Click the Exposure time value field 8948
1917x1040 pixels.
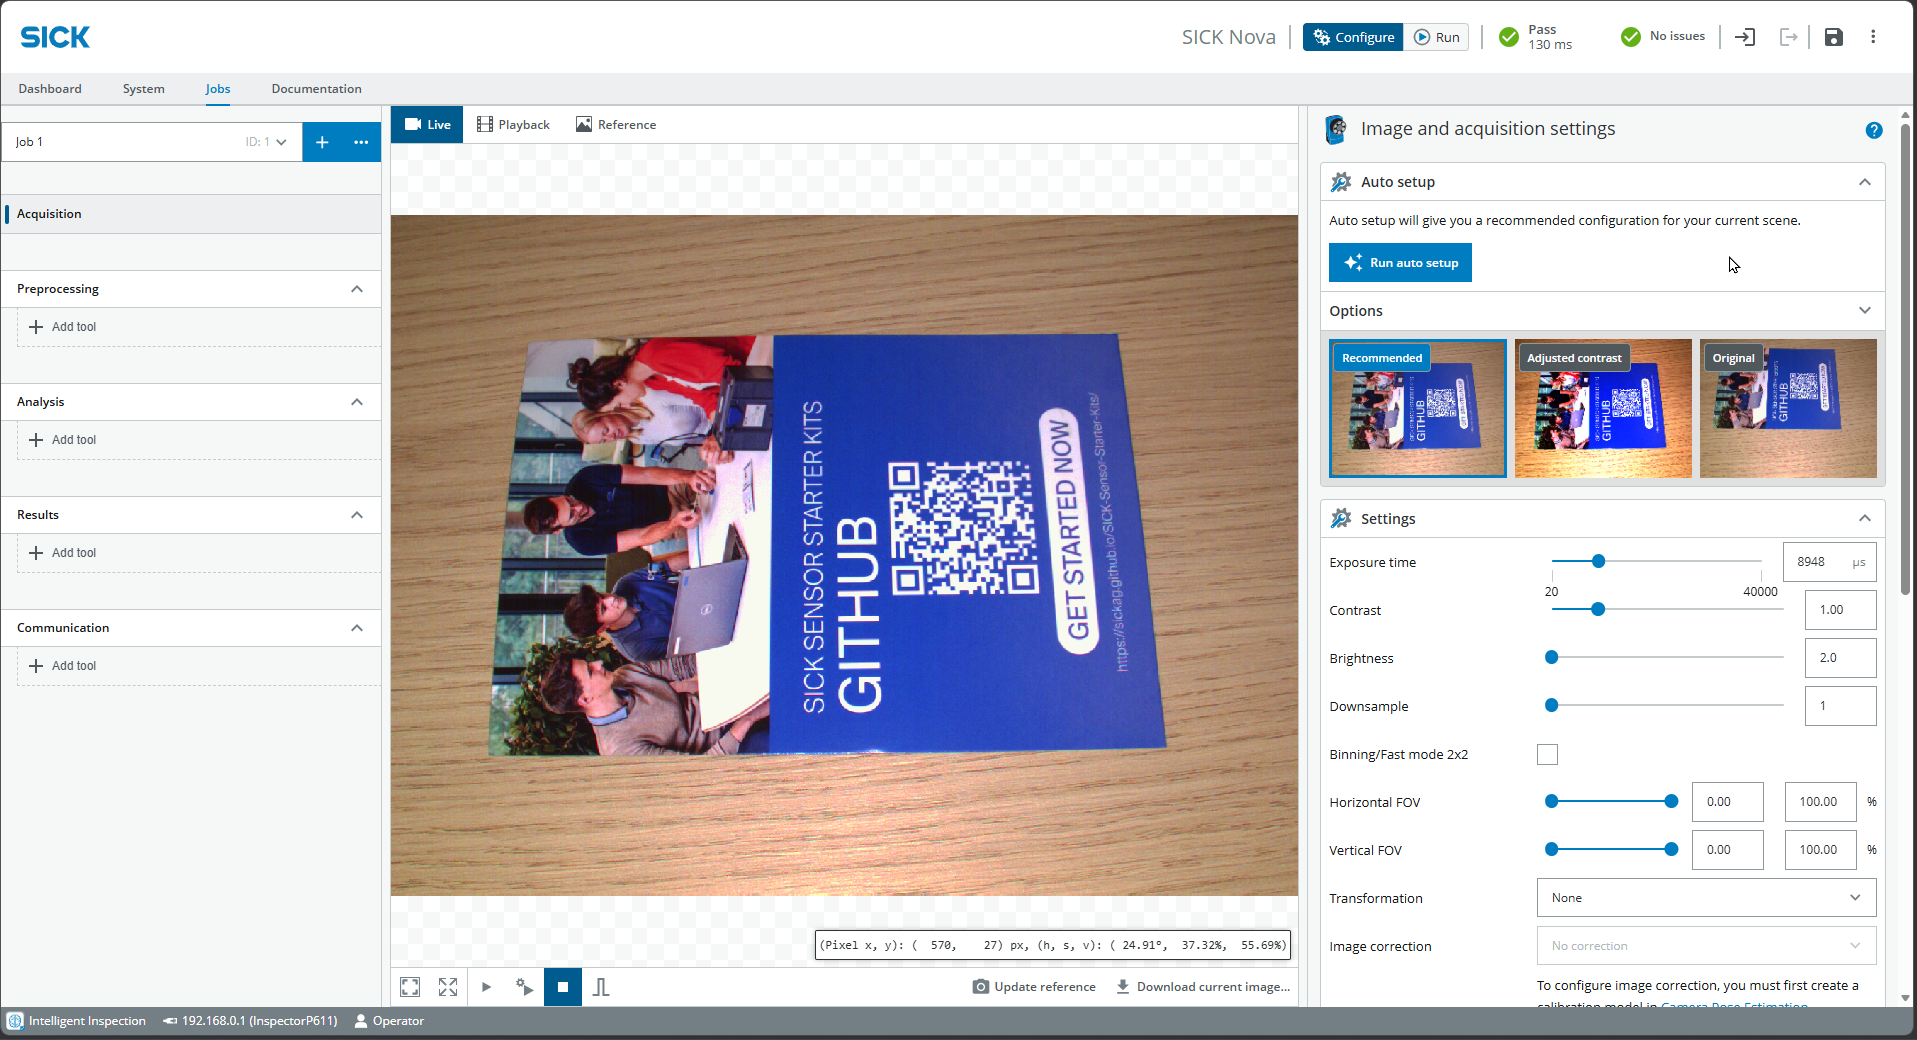click(x=1829, y=562)
